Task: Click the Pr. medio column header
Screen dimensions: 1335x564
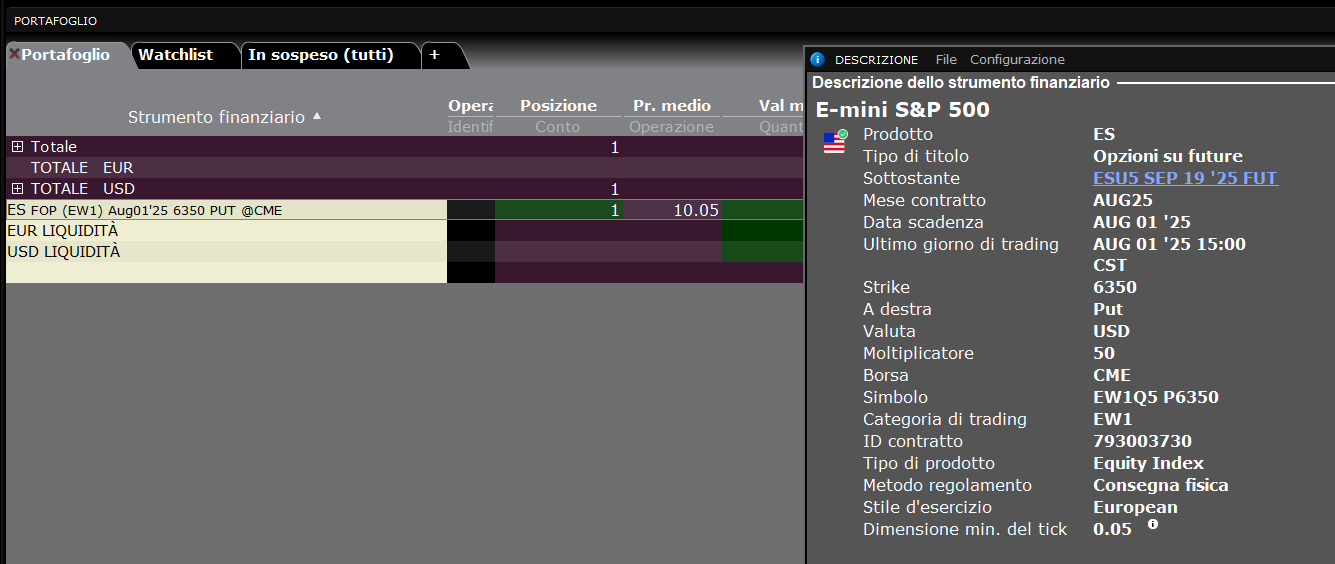Action: point(672,106)
